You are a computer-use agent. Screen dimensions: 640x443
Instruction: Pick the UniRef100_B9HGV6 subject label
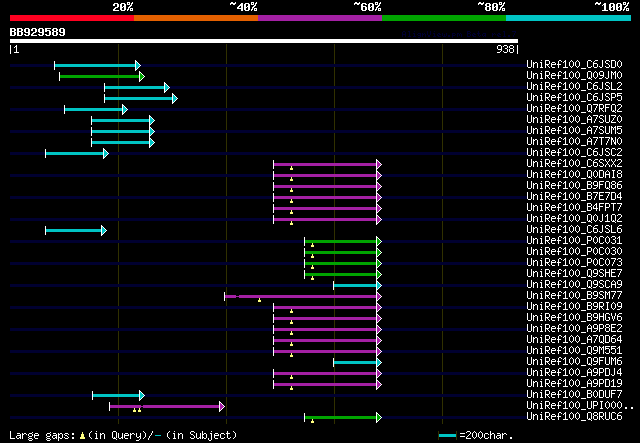(574, 318)
